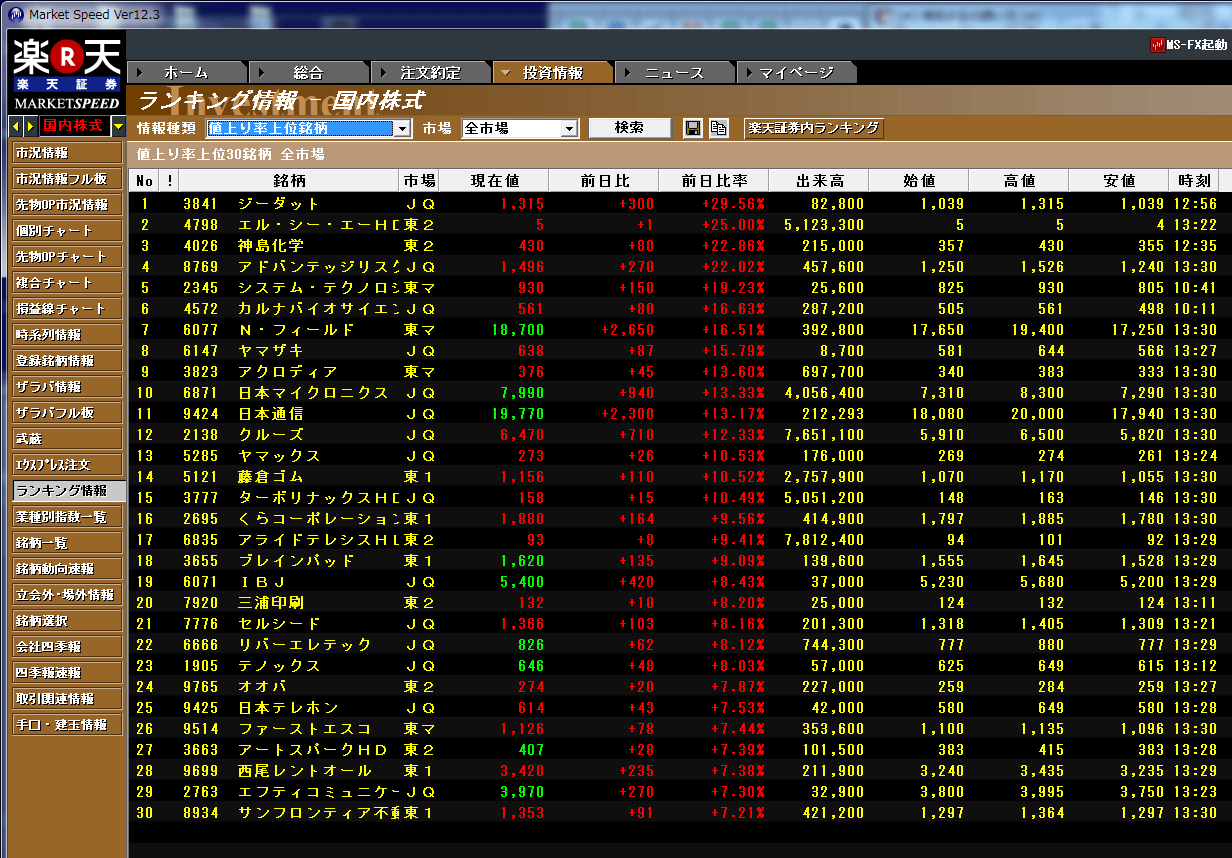
Task: Select the クルーズ stock name
Action: coord(271,435)
